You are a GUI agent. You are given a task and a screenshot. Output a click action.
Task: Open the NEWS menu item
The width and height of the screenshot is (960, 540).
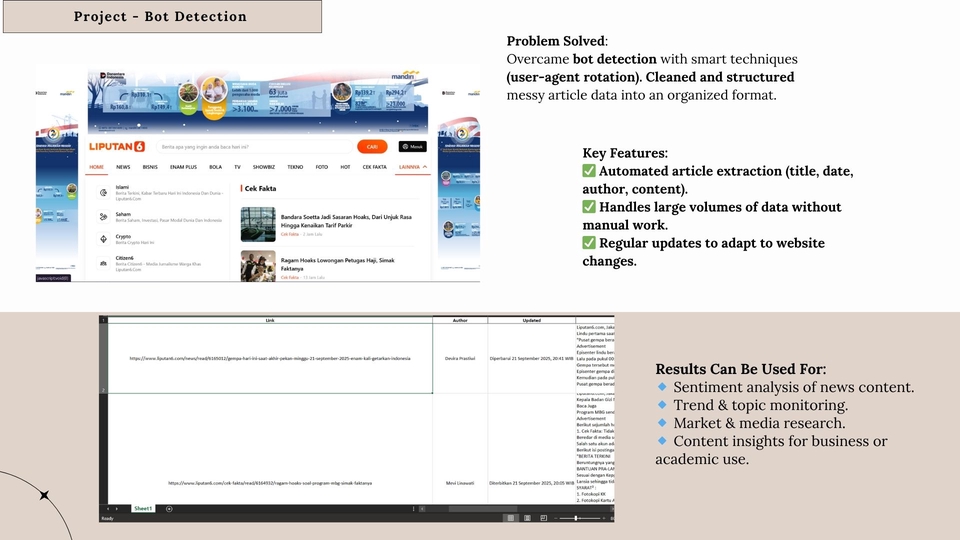123,167
